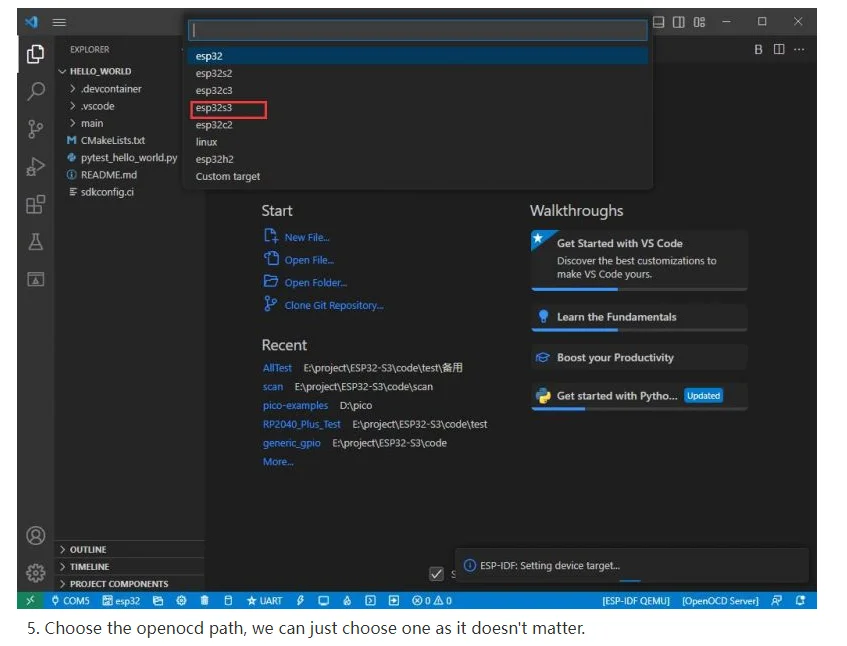Screen dimensions: 847x646
Task: Focus the target quick pick input field
Action: pyautogui.click(x=418, y=30)
